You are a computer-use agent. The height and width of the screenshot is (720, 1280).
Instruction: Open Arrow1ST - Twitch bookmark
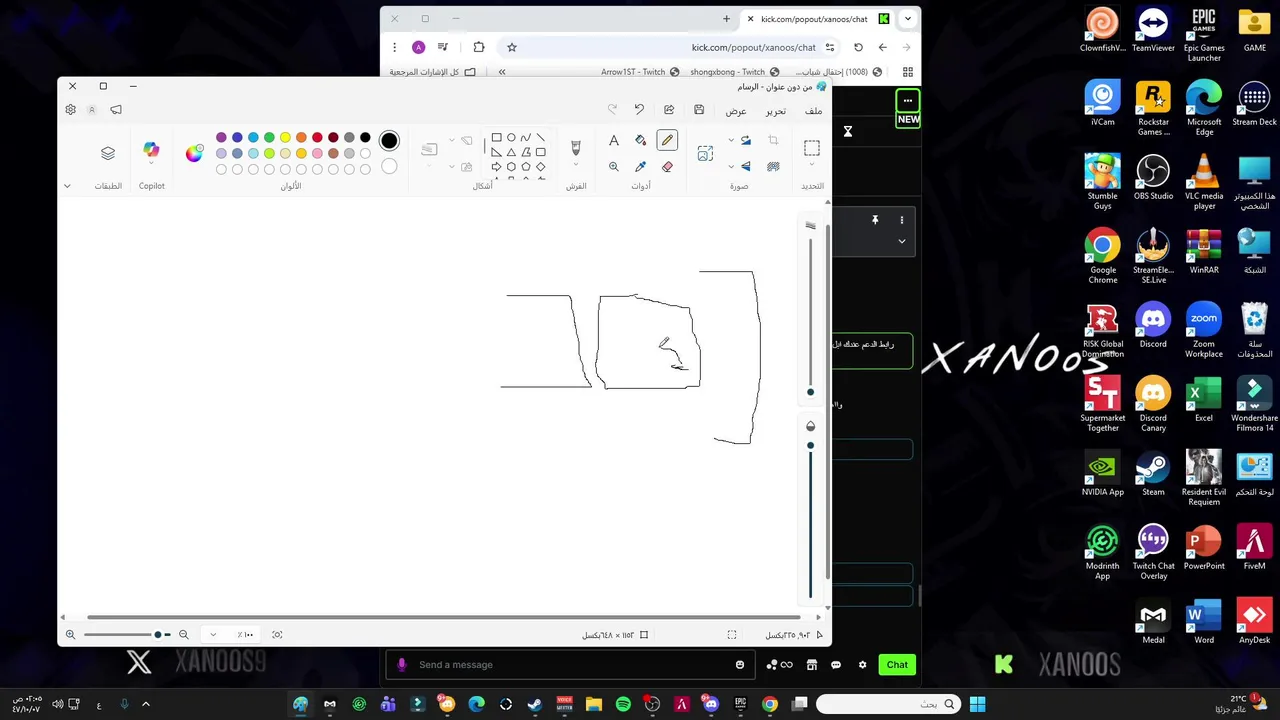click(640, 72)
